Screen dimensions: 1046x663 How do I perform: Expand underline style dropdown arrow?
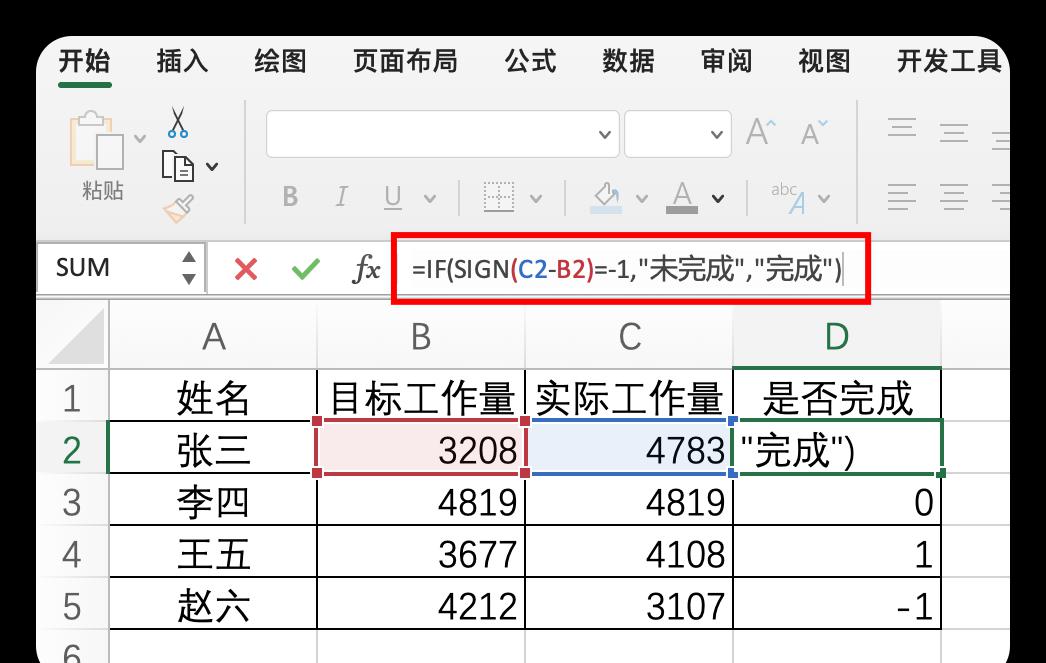point(430,198)
